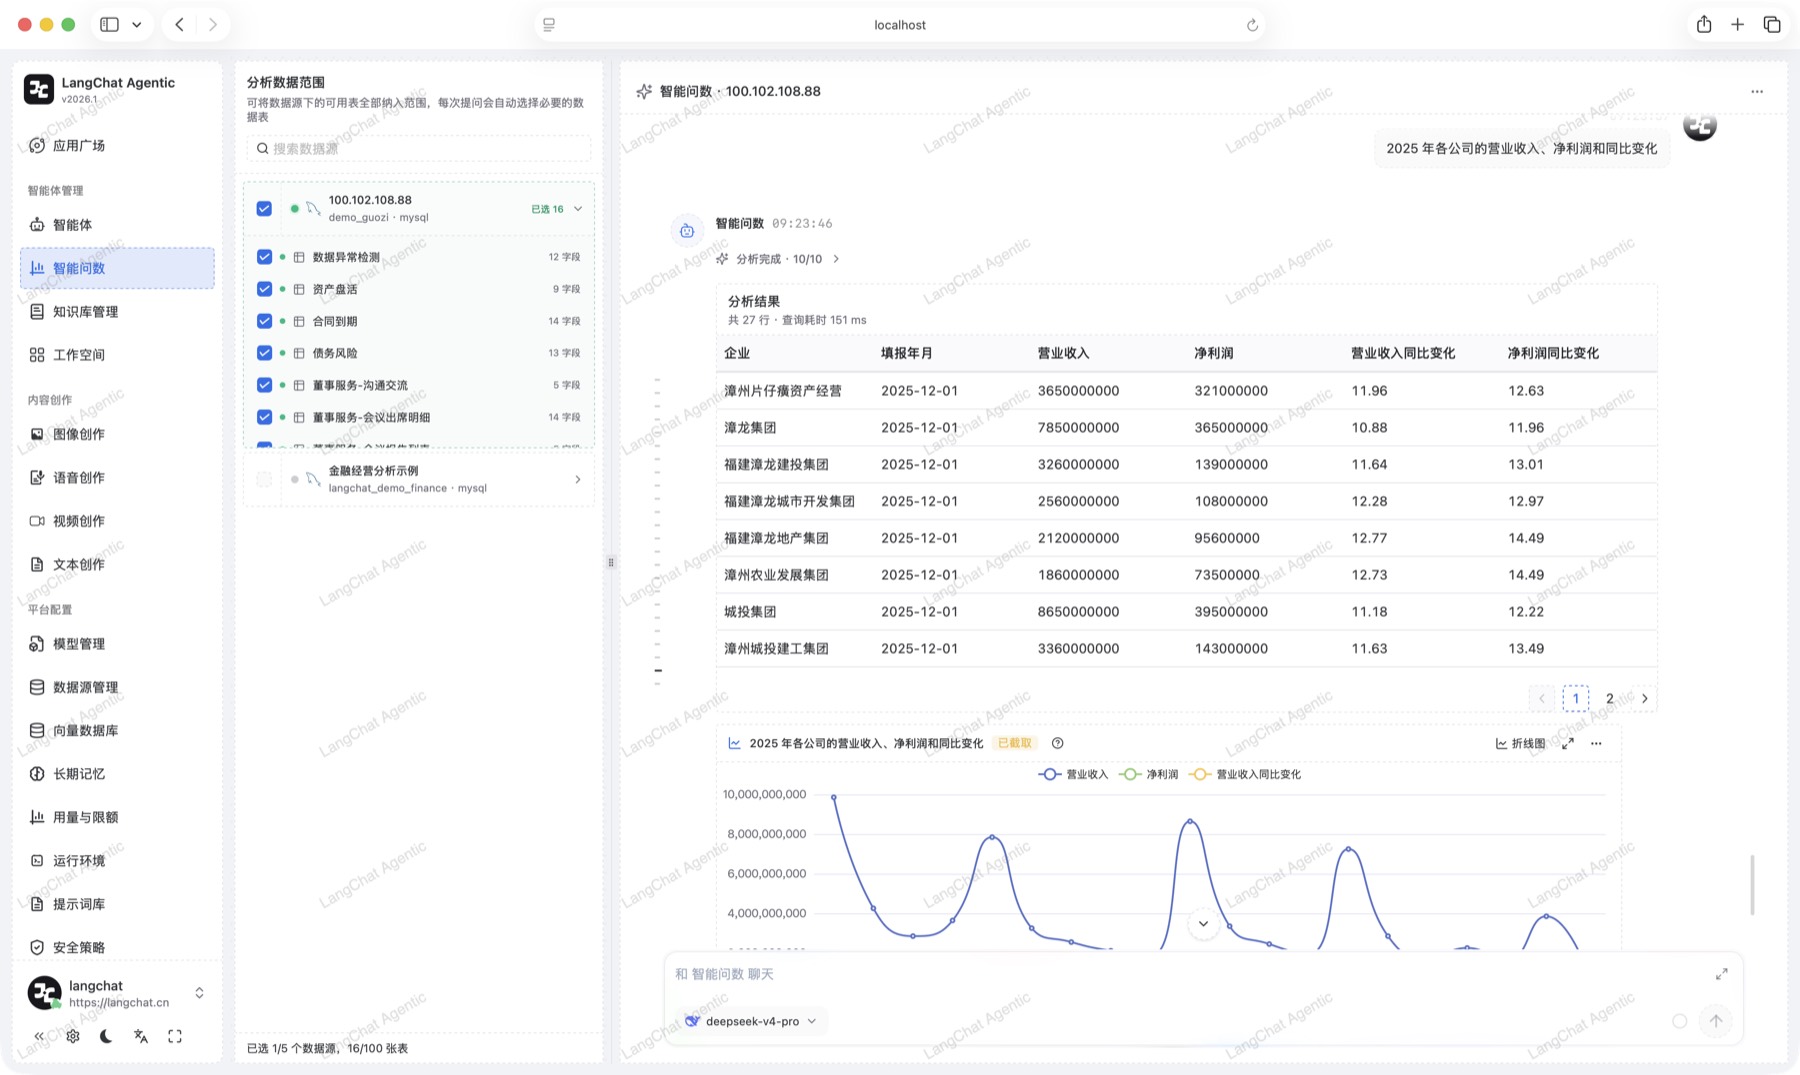This screenshot has width=1800, height=1075.
Task: Click the Safari share icon
Action: coord(1704,24)
